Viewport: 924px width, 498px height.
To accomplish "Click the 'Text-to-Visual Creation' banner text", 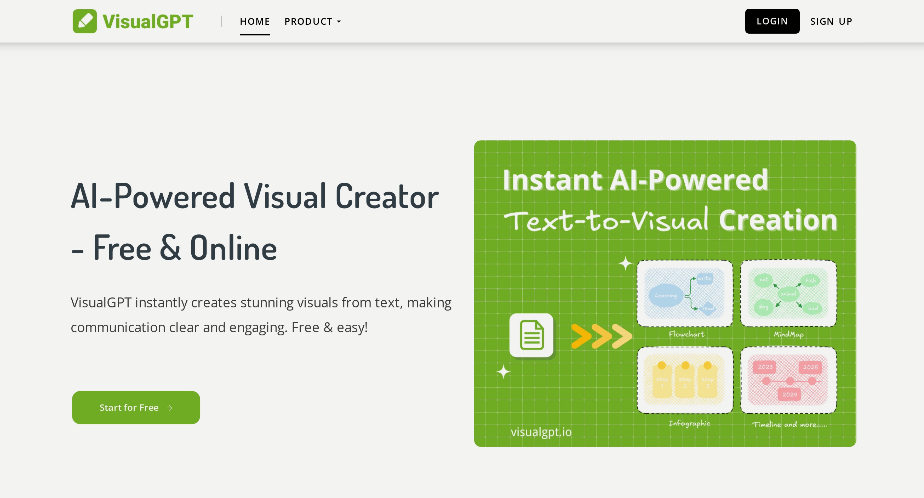I will click(x=671, y=220).
